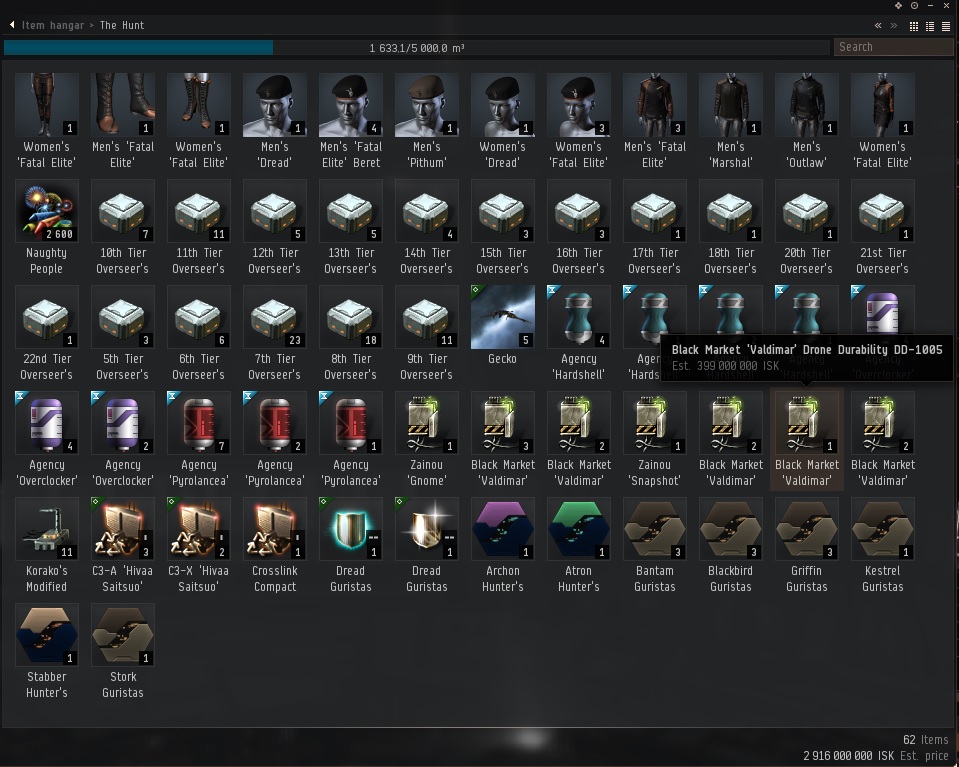Choose the 14th Tier Overseer's item
The image size is (959, 767).
(x=426, y=228)
